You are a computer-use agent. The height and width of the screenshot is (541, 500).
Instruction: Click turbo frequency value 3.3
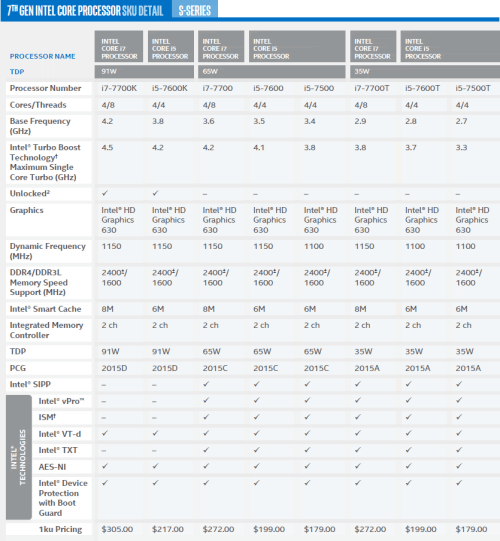click(x=461, y=148)
